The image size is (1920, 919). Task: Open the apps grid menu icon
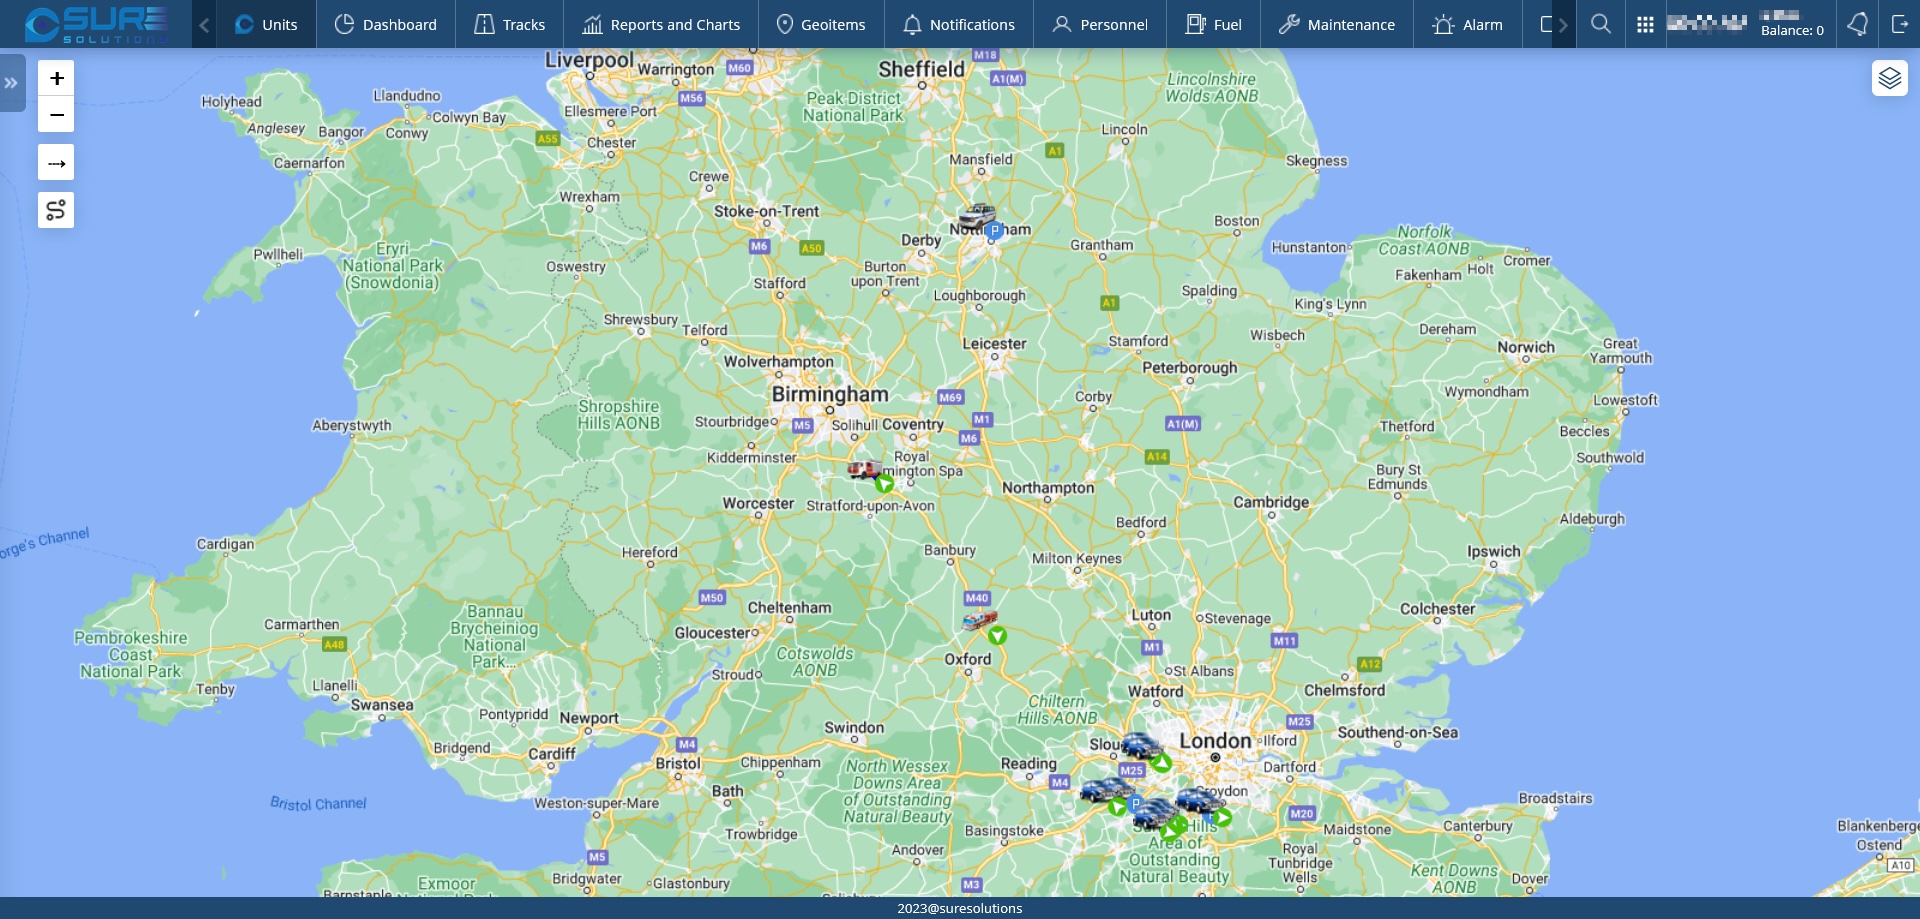1645,24
